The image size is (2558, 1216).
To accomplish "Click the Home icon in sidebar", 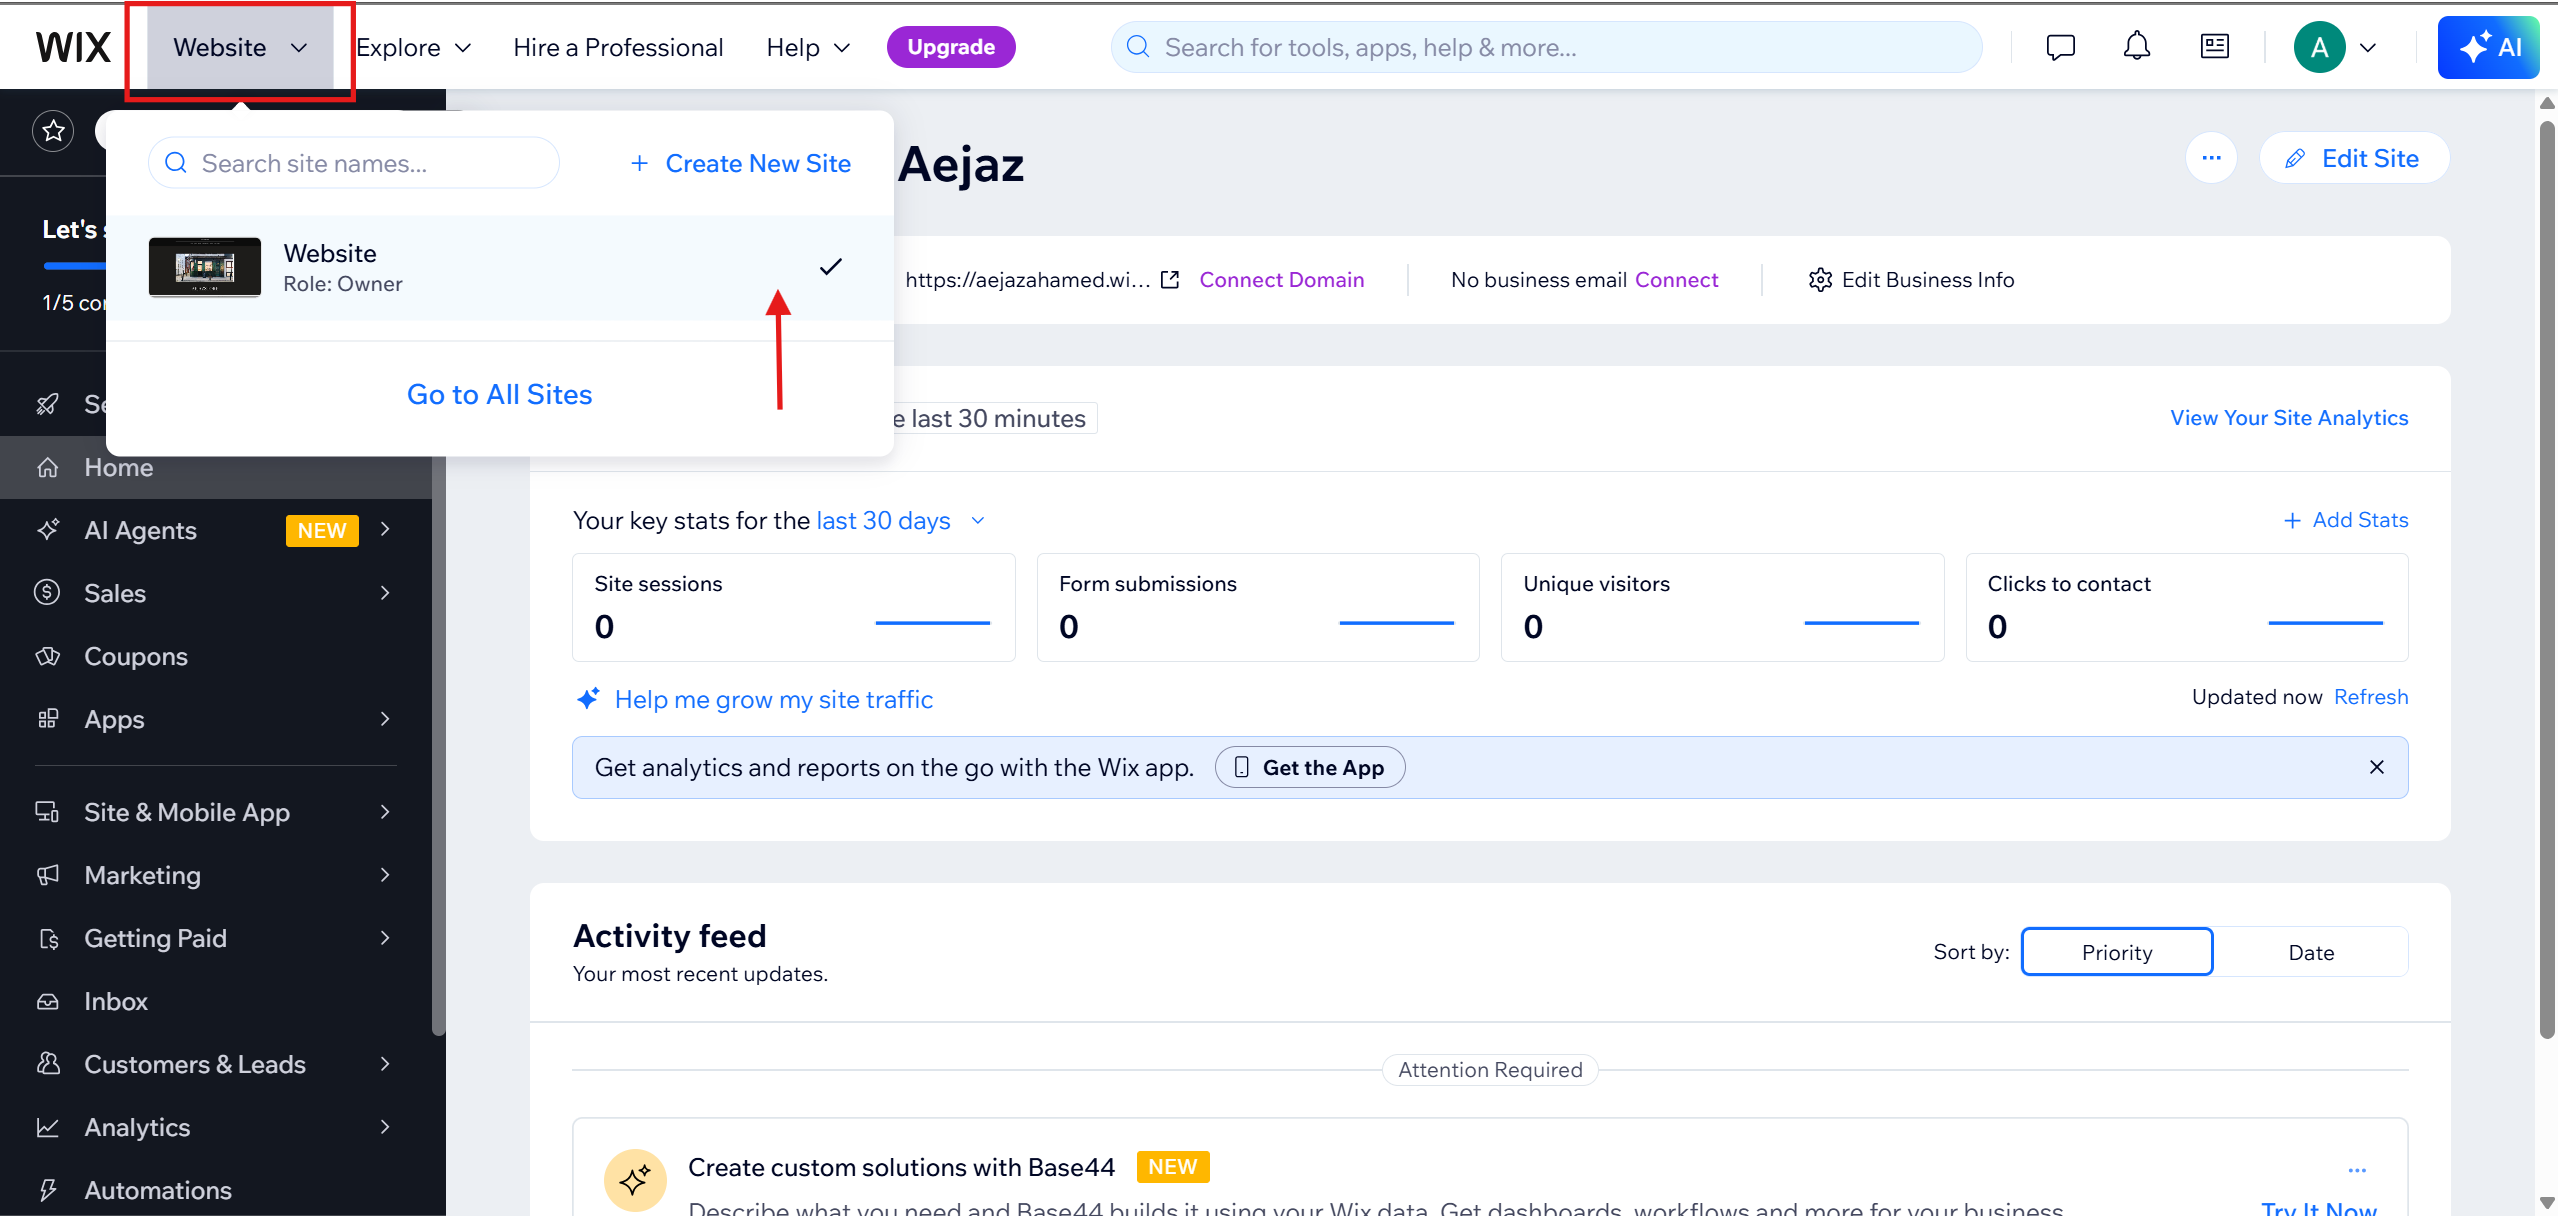I will [48, 467].
